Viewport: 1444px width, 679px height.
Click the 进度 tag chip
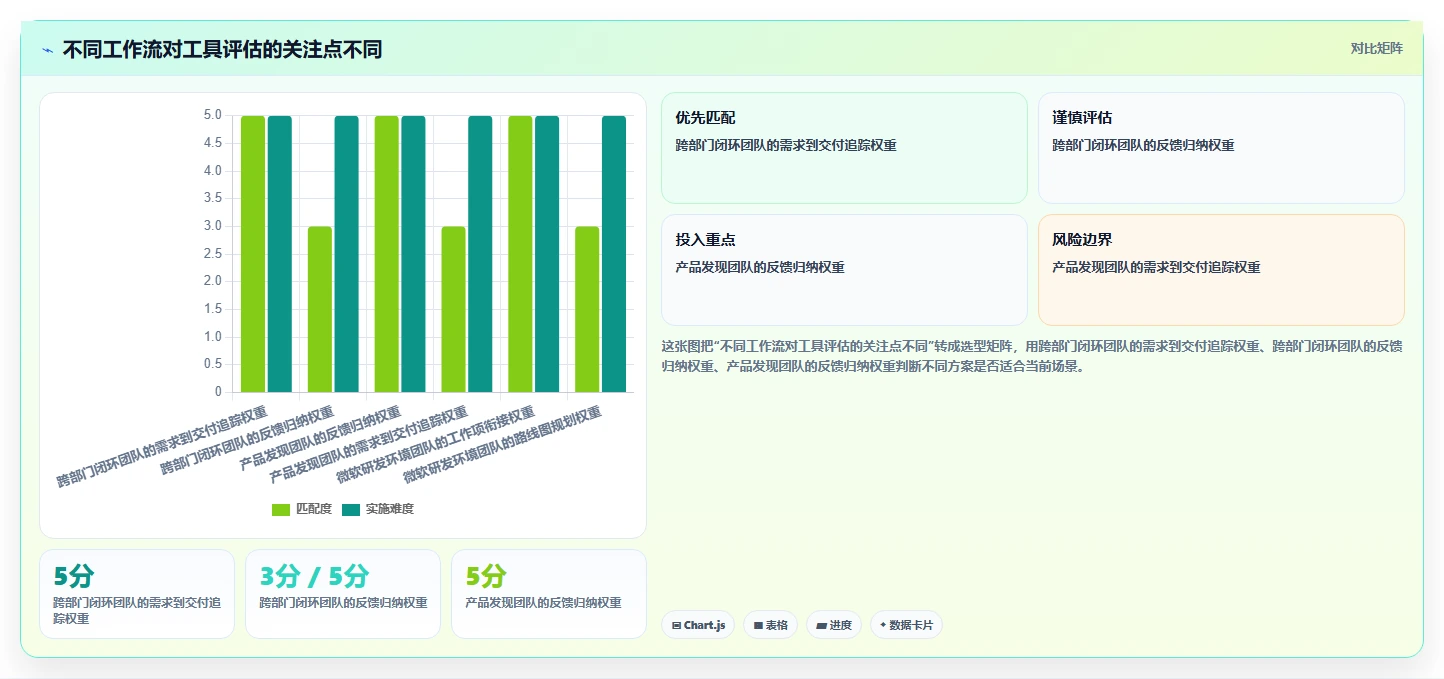(x=834, y=625)
